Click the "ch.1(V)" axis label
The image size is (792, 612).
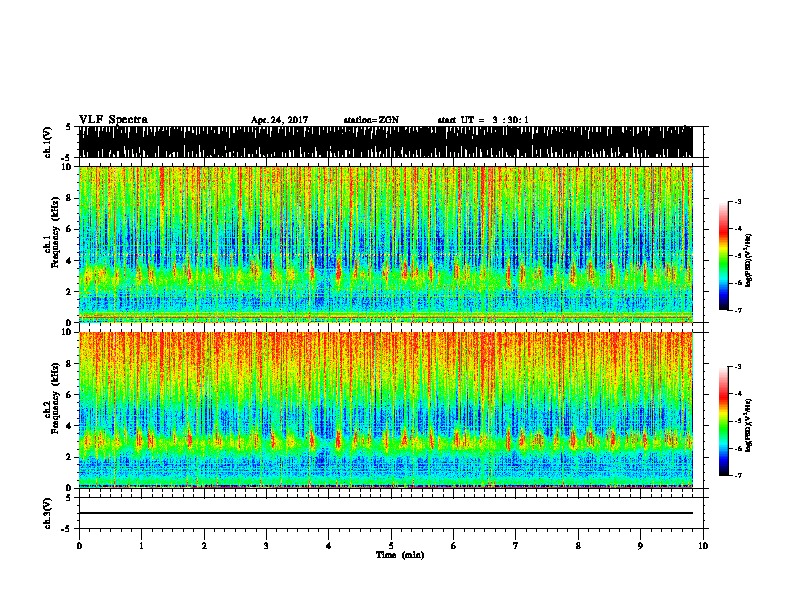(x=47, y=142)
